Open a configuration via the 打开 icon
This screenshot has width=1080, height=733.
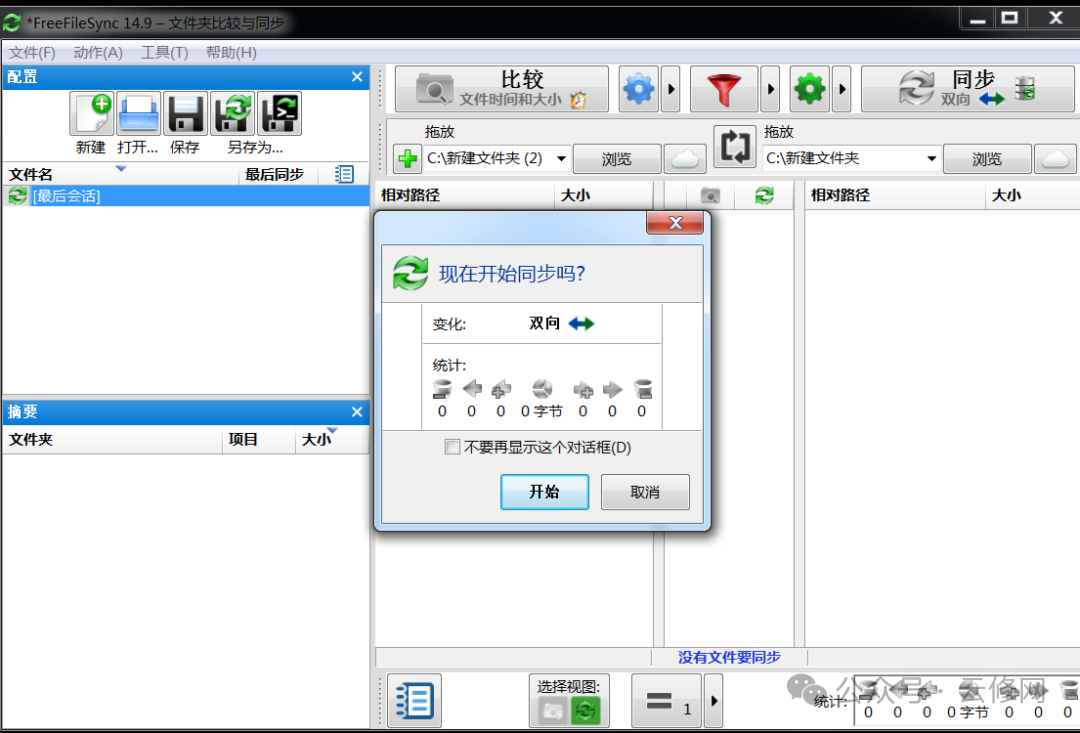pos(138,113)
